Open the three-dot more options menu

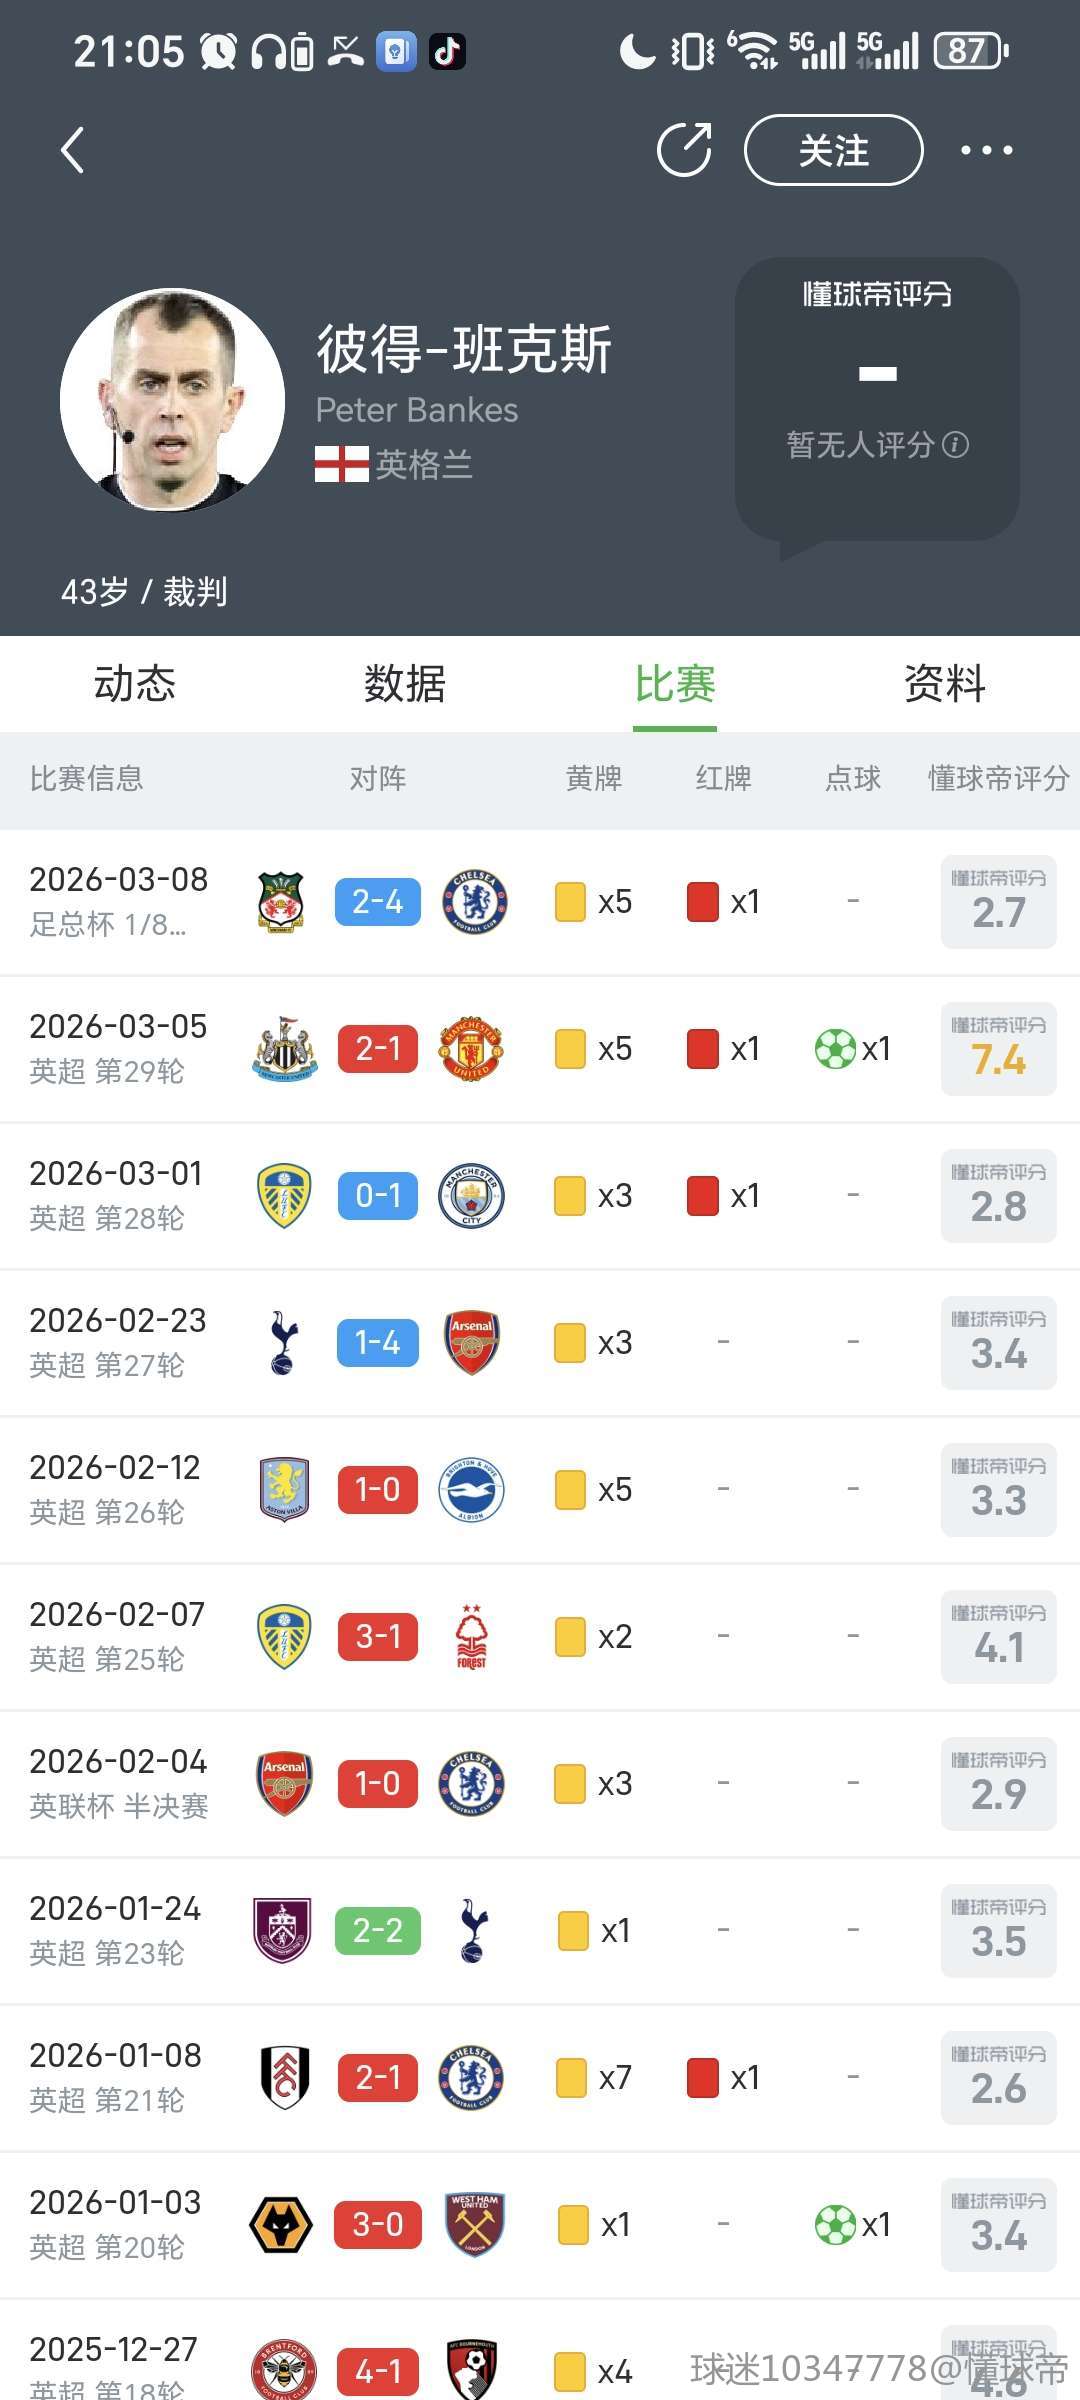pyautogui.click(x=986, y=150)
